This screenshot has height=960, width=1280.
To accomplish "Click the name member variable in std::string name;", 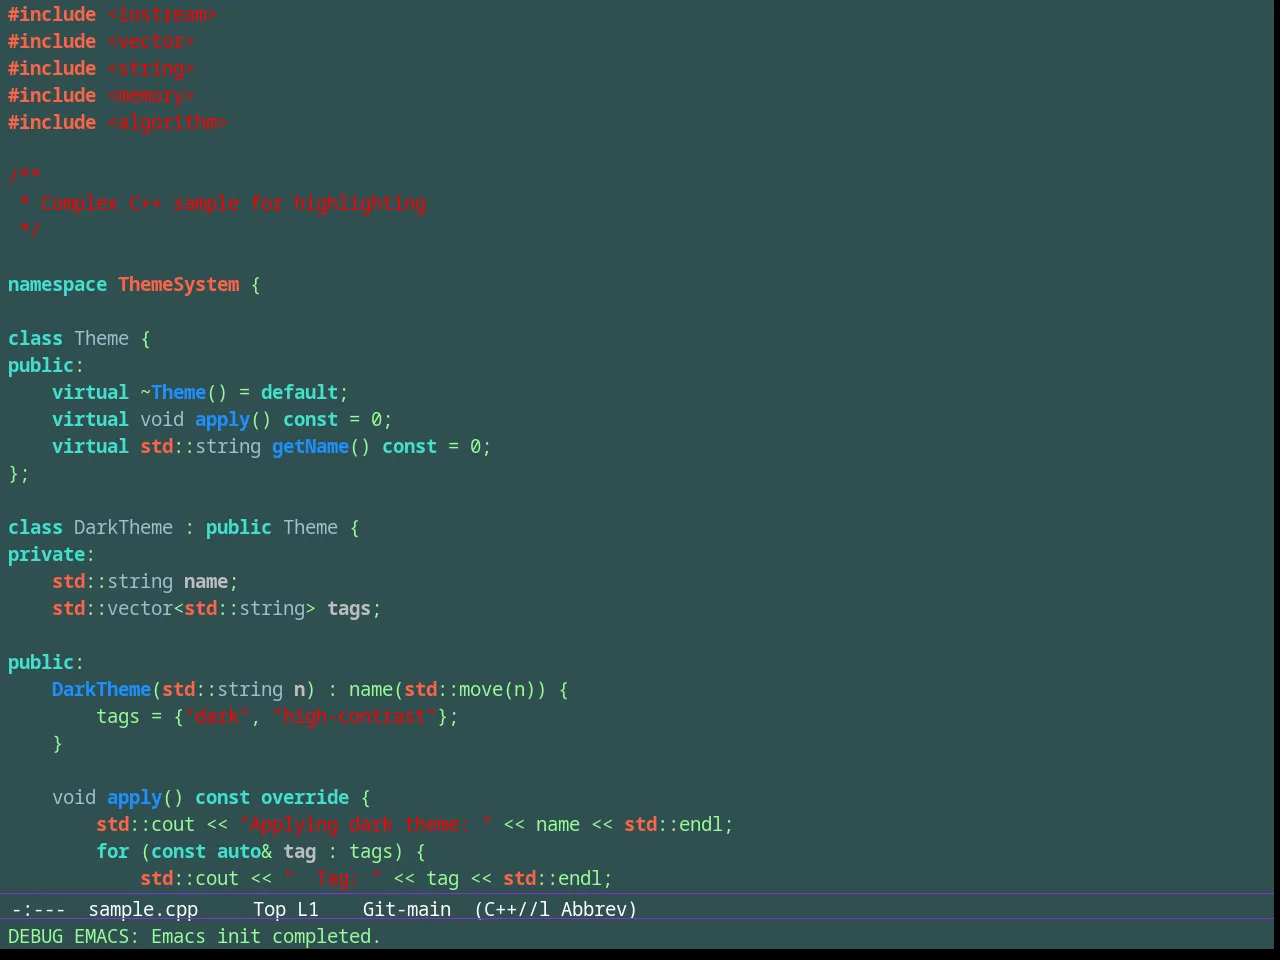I will (206, 581).
